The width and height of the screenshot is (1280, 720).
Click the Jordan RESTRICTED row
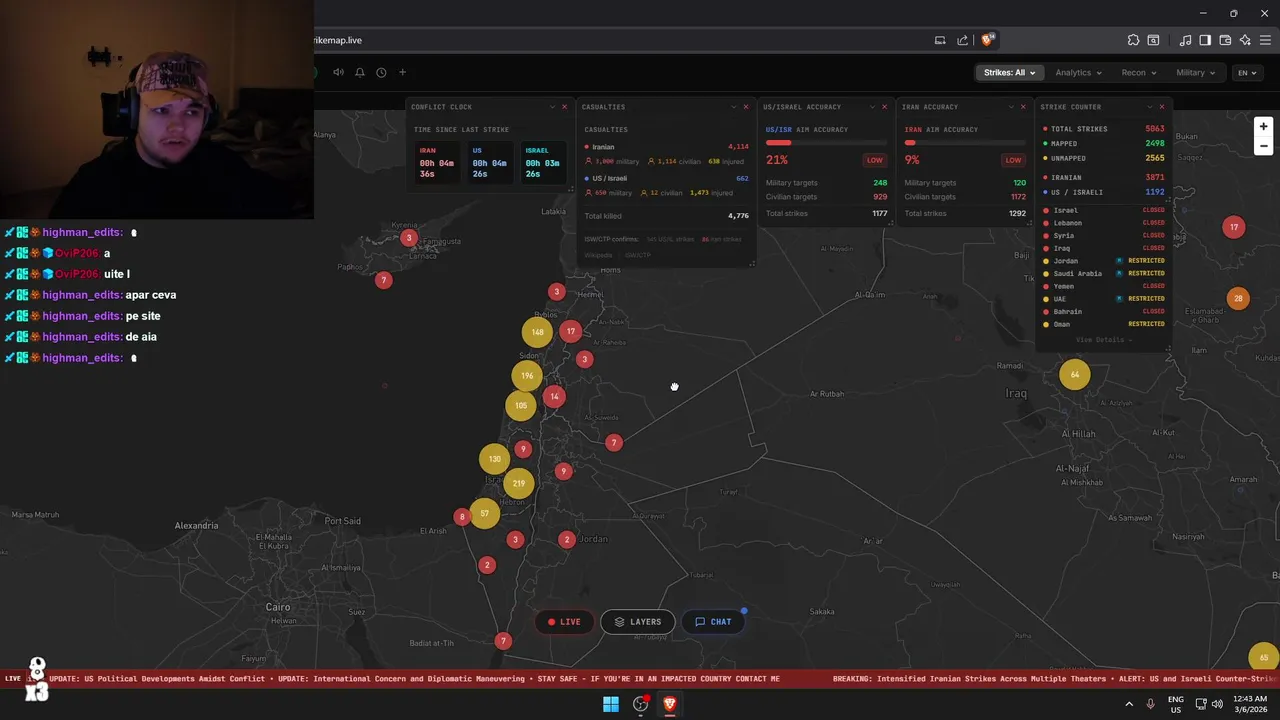pos(1104,261)
